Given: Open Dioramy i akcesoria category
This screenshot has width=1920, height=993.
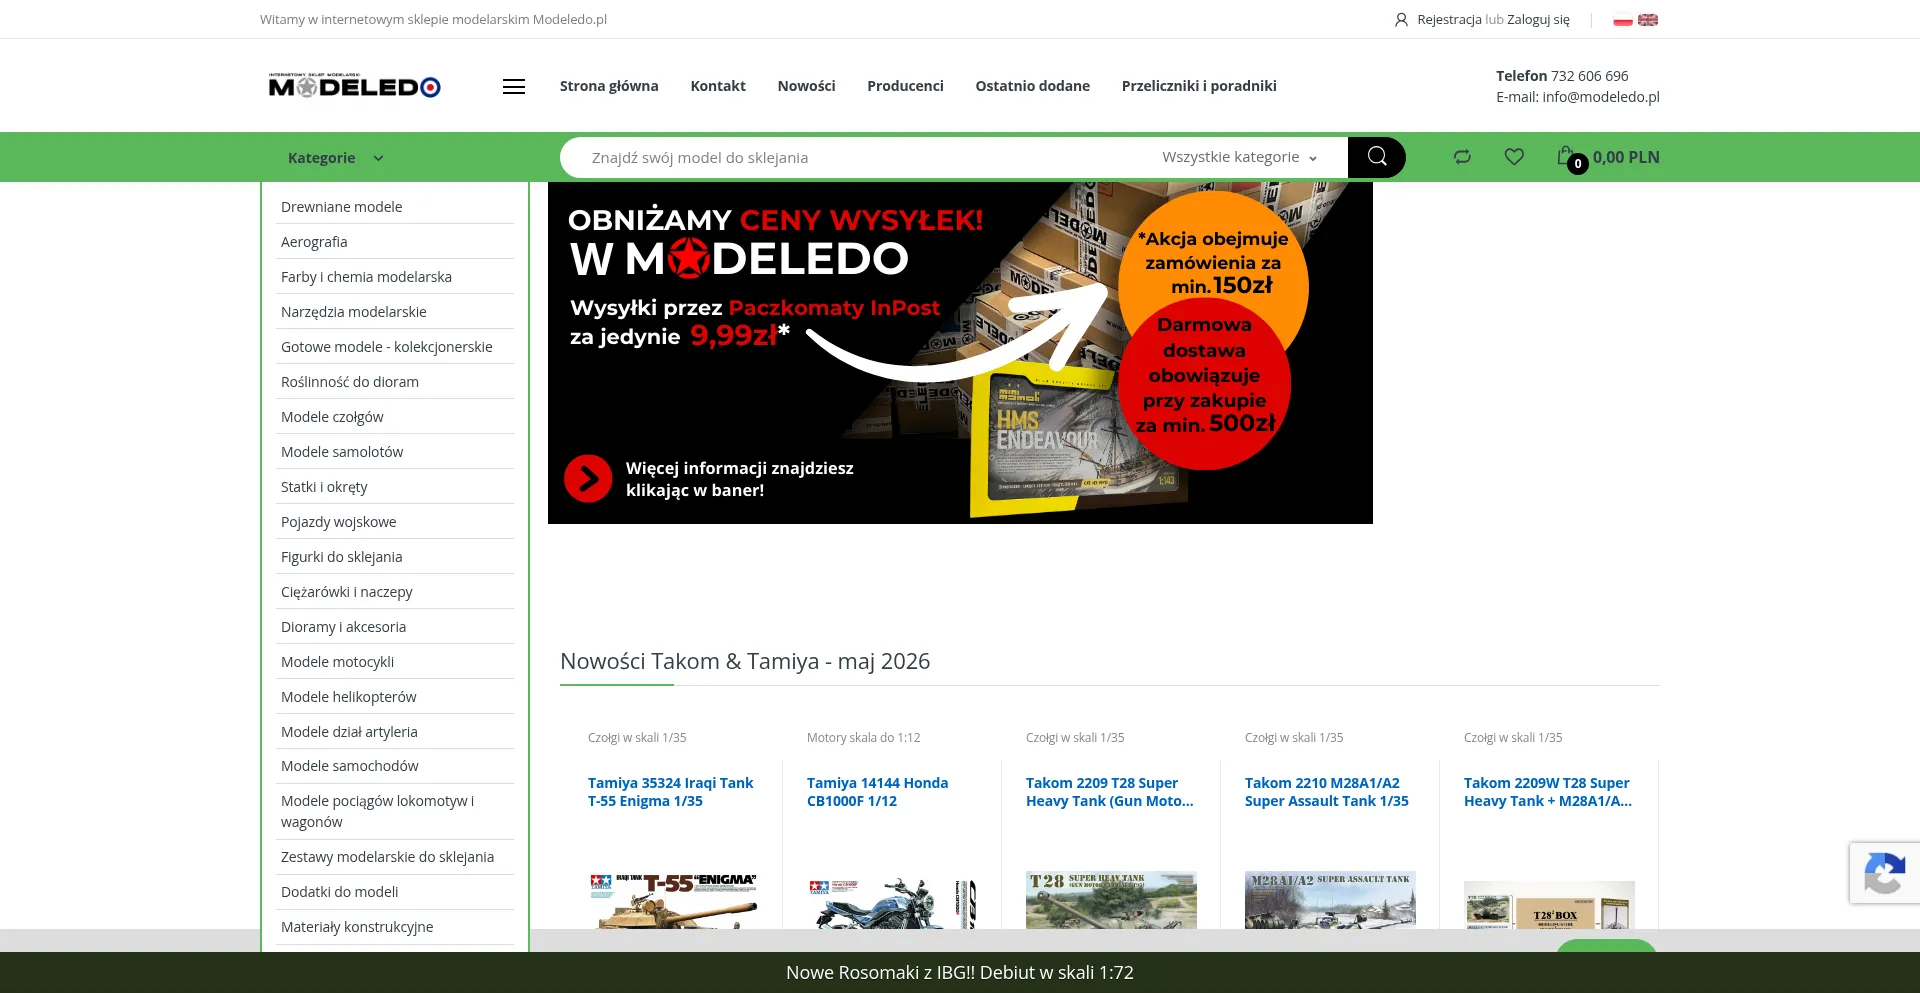Looking at the screenshot, I should (343, 627).
